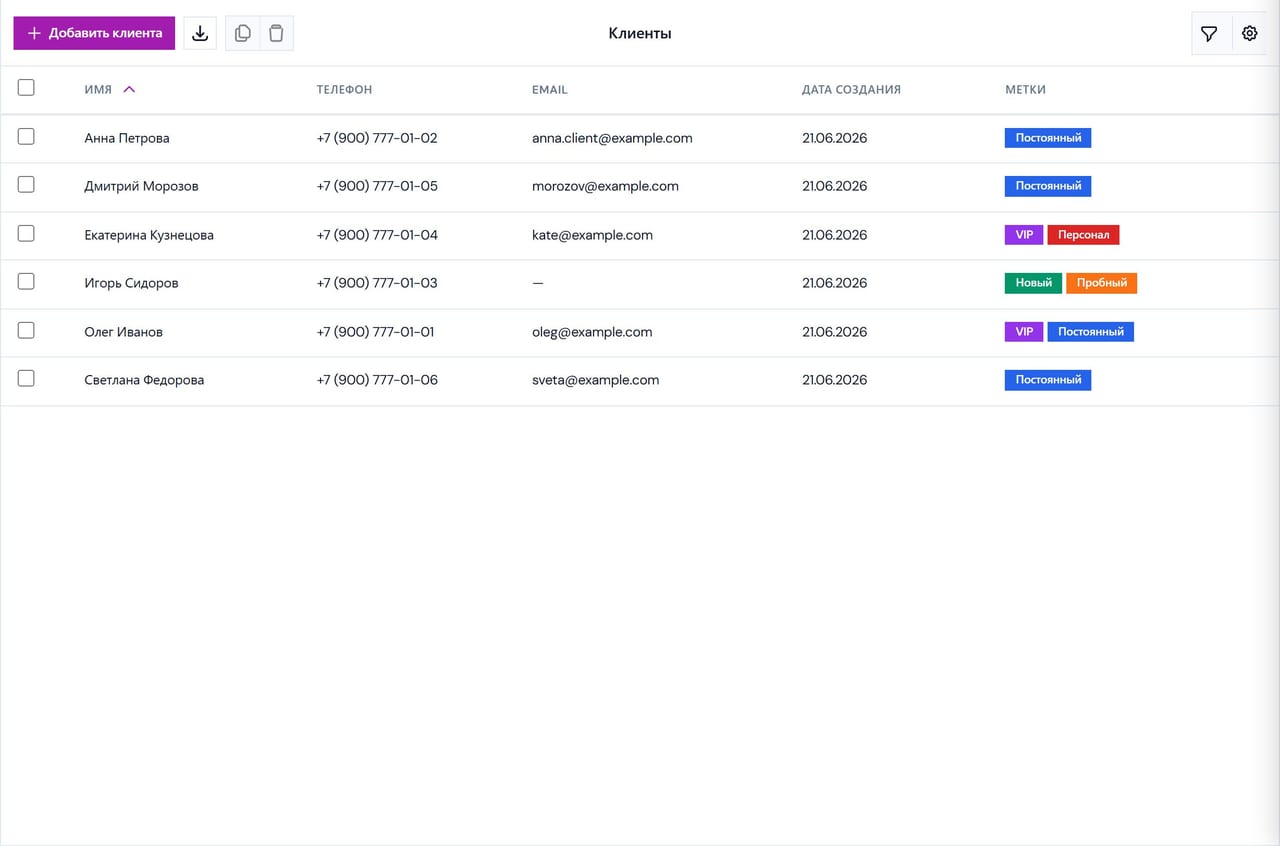Click phone +7 (900) 777-01-05

tap(377, 186)
